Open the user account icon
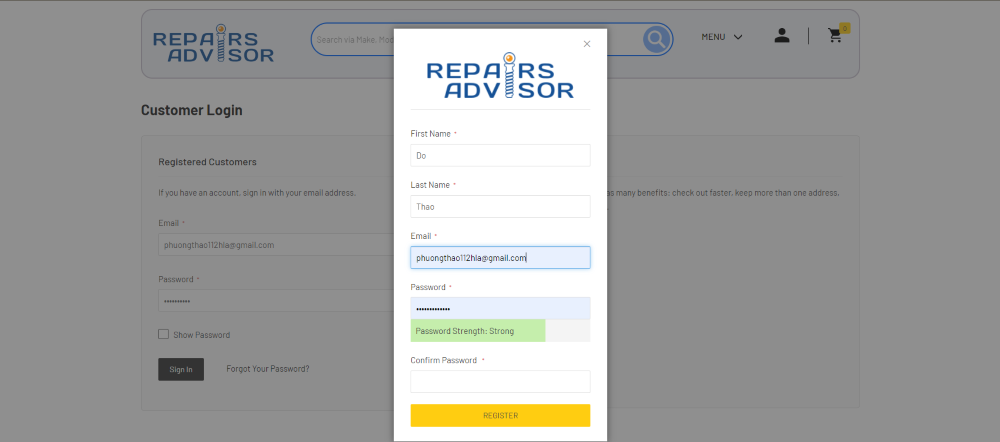This screenshot has height=442, width=1000. 782,36
